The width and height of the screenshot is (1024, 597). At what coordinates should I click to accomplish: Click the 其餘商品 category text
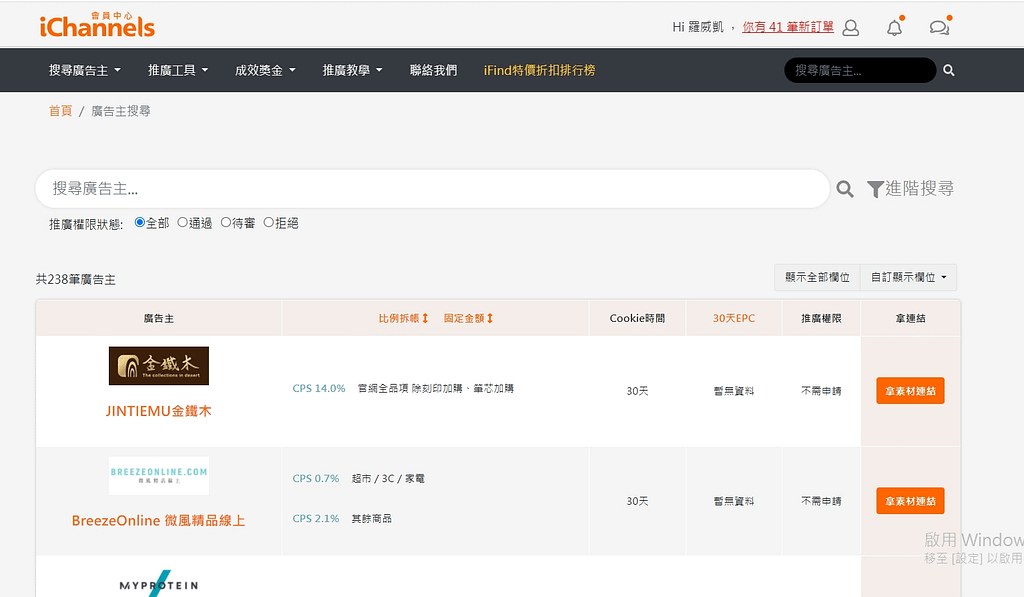[372, 518]
